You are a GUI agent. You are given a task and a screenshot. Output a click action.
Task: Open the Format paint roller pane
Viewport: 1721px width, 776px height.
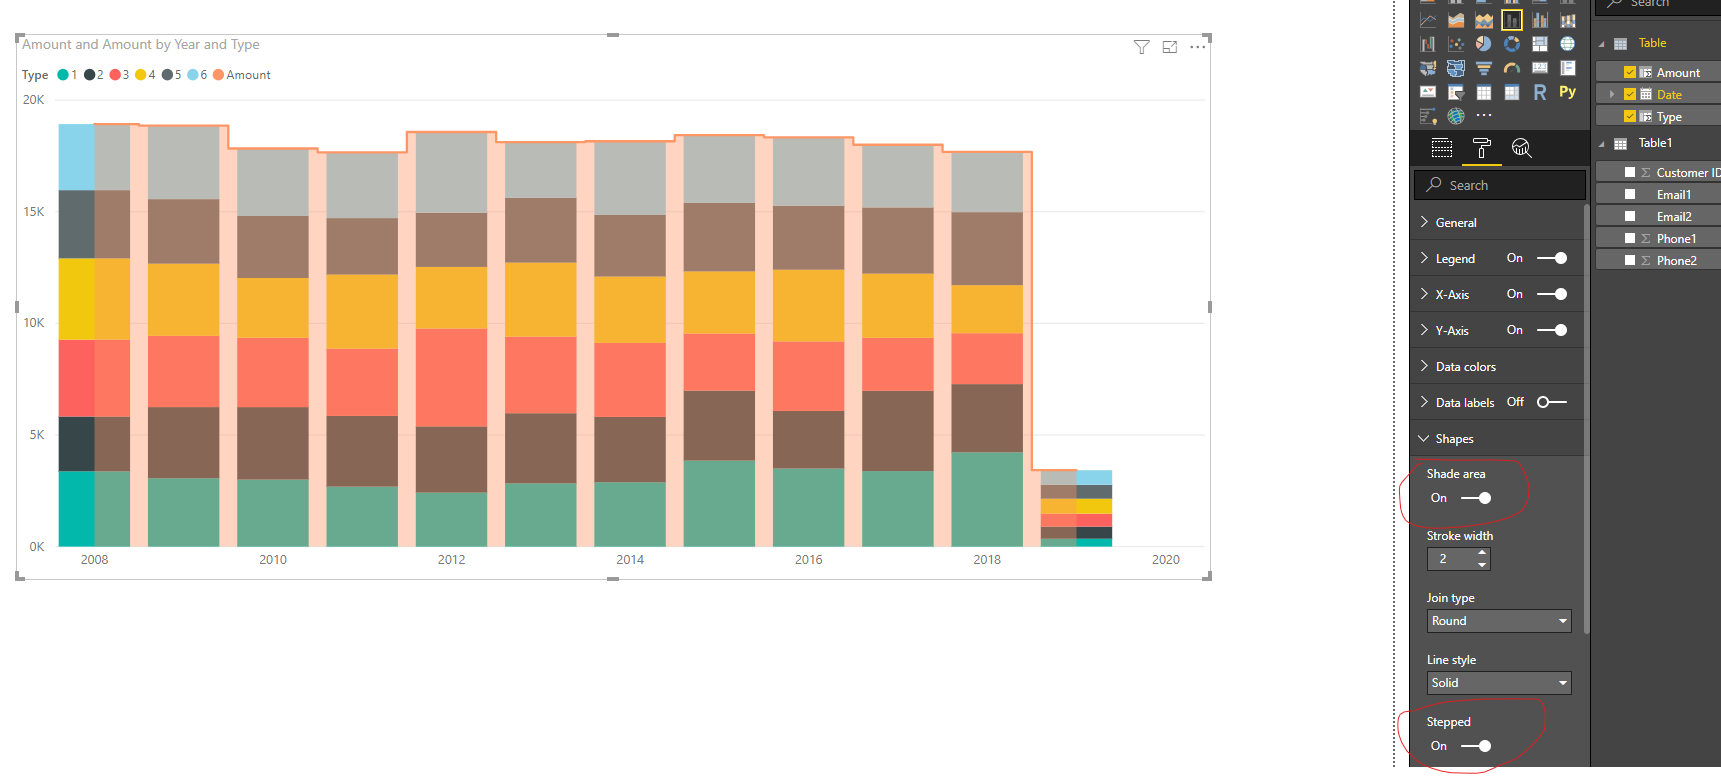(x=1482, y=148)
